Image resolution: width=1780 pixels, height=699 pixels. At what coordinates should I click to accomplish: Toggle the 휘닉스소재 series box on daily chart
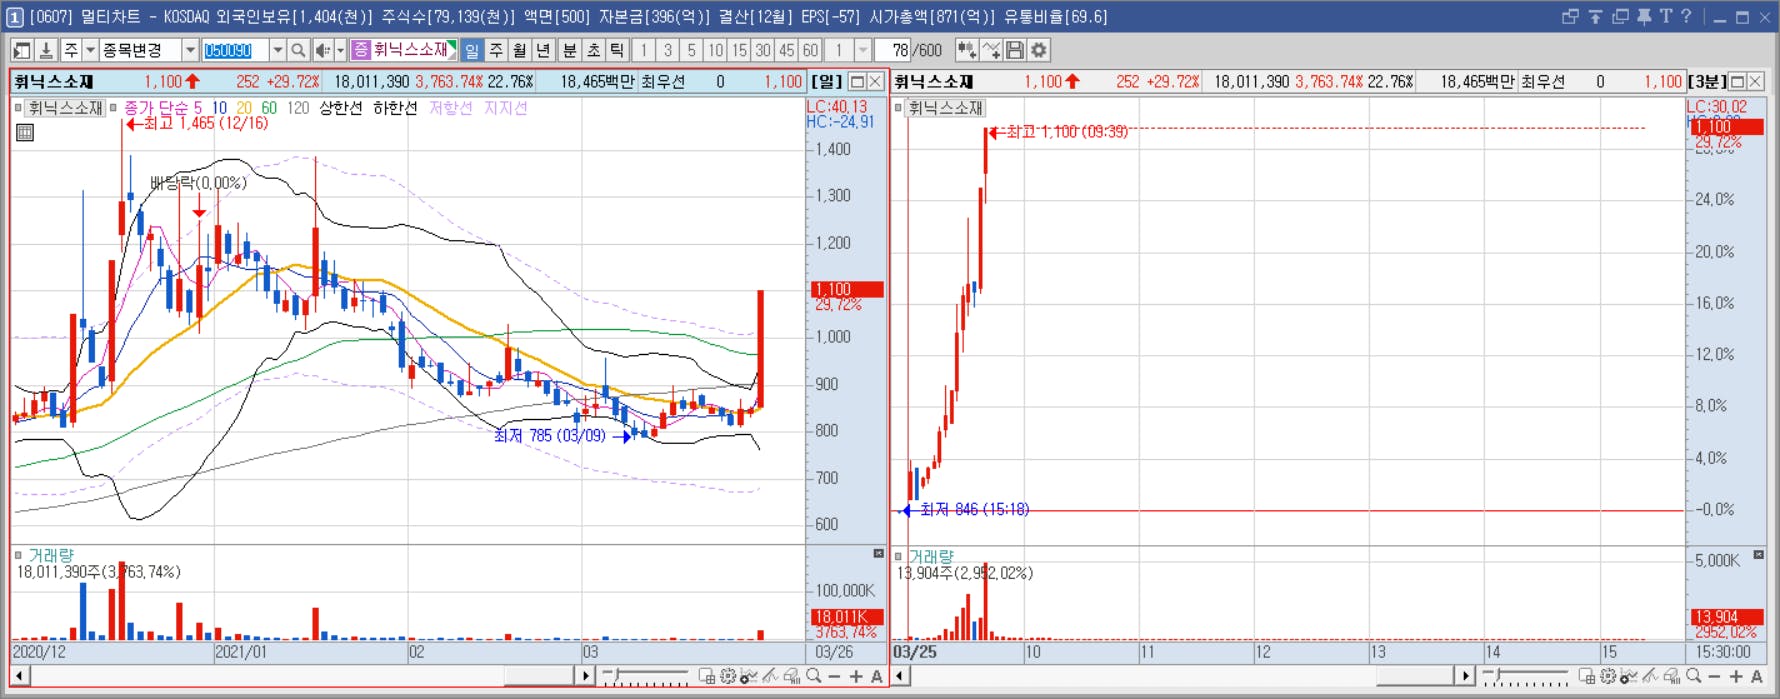18,108
